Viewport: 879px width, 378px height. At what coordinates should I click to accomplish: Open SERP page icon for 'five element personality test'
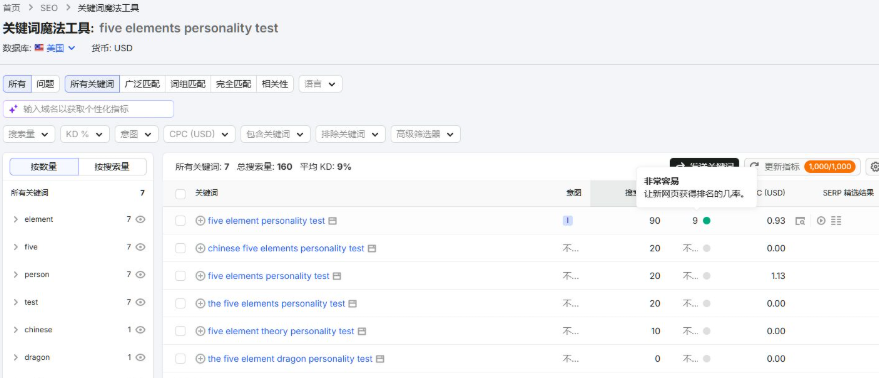coord(332,221)
